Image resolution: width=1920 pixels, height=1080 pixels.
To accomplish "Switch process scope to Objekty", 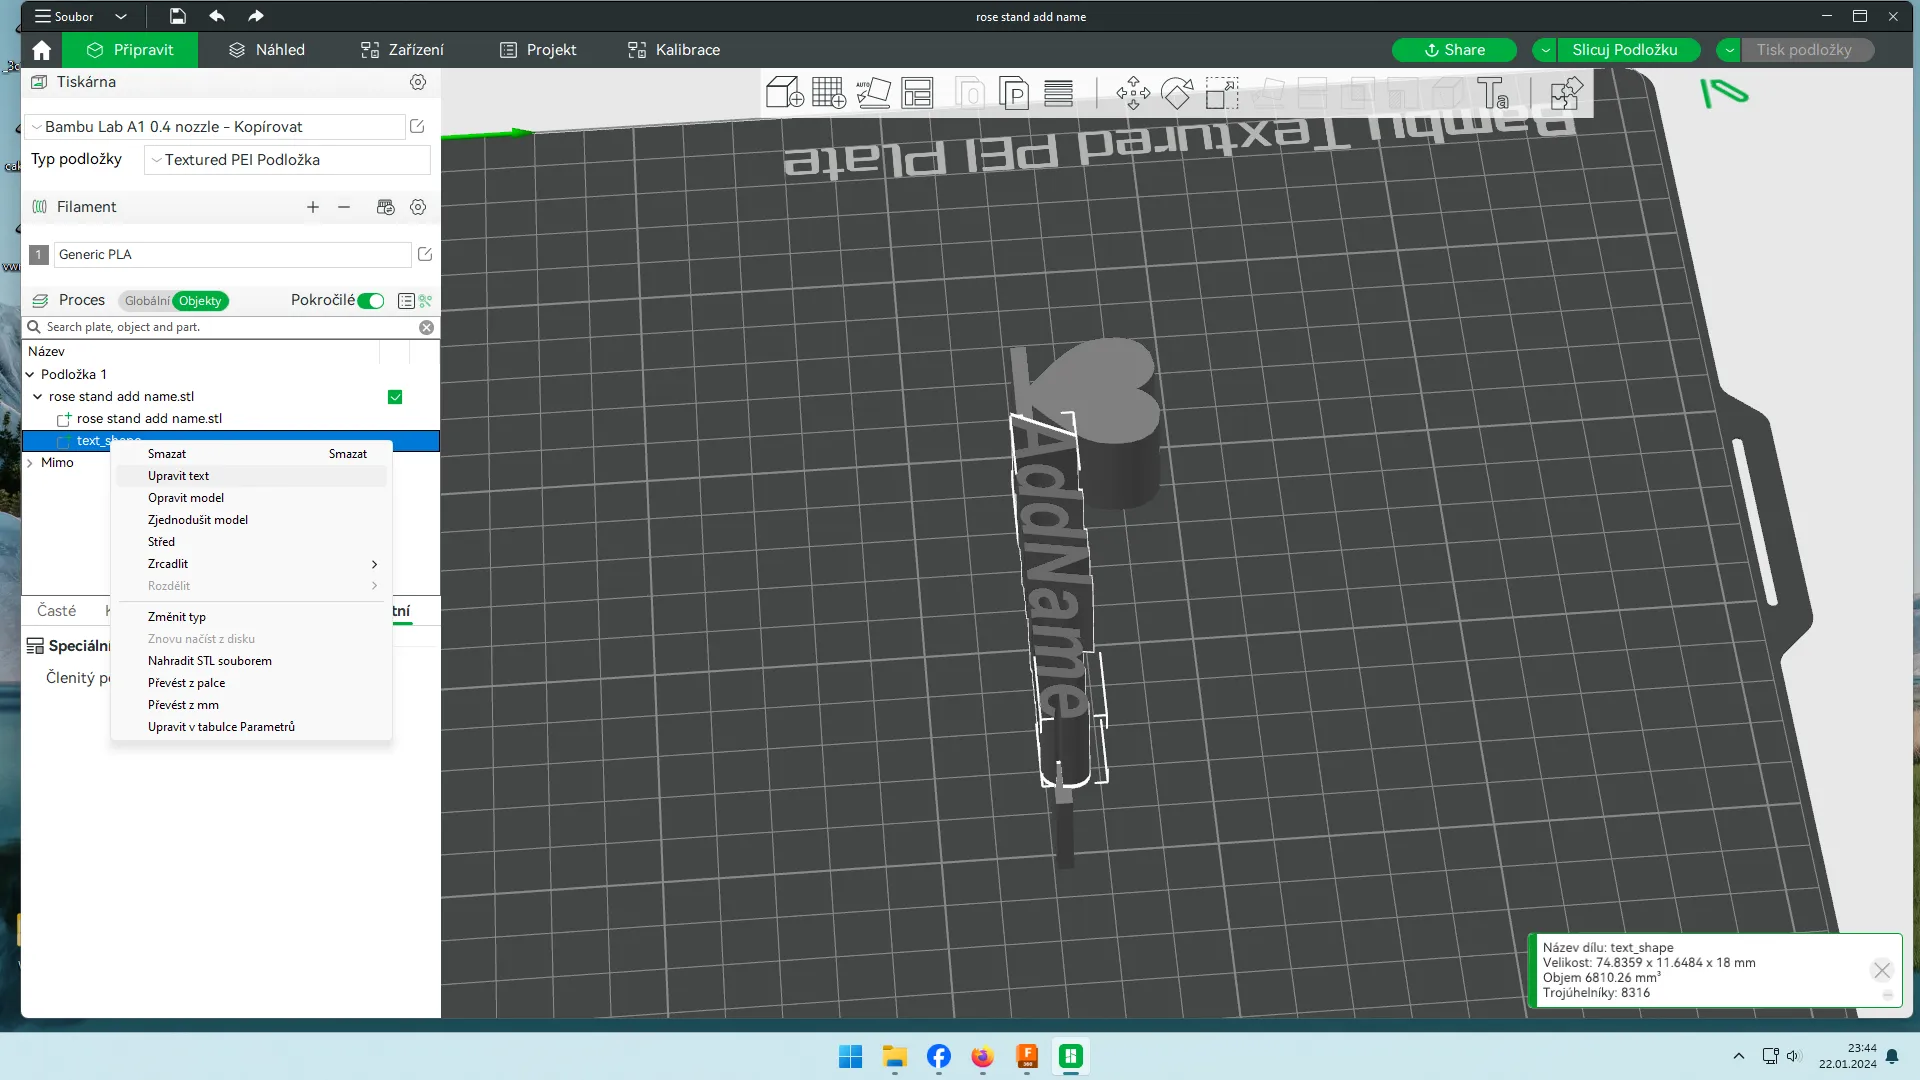I will tap(200, 301).
